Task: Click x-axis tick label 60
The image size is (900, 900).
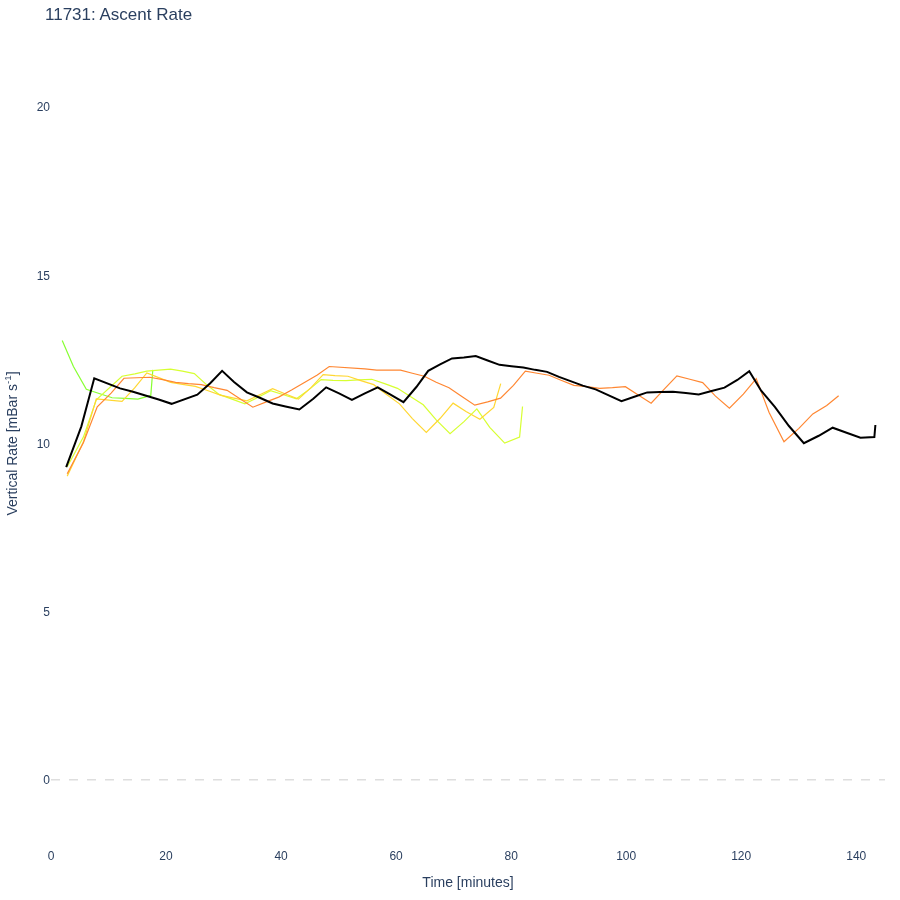Action: coord(396,856)
